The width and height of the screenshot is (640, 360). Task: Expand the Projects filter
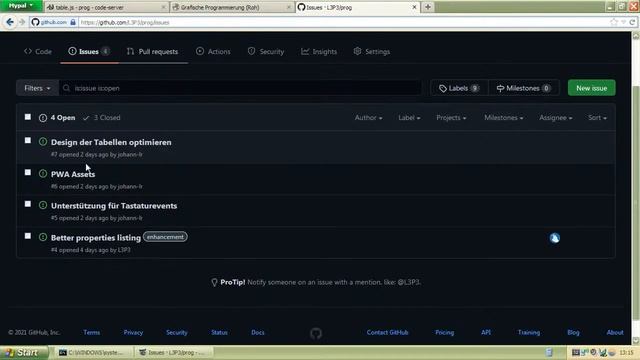click(451, 118)
